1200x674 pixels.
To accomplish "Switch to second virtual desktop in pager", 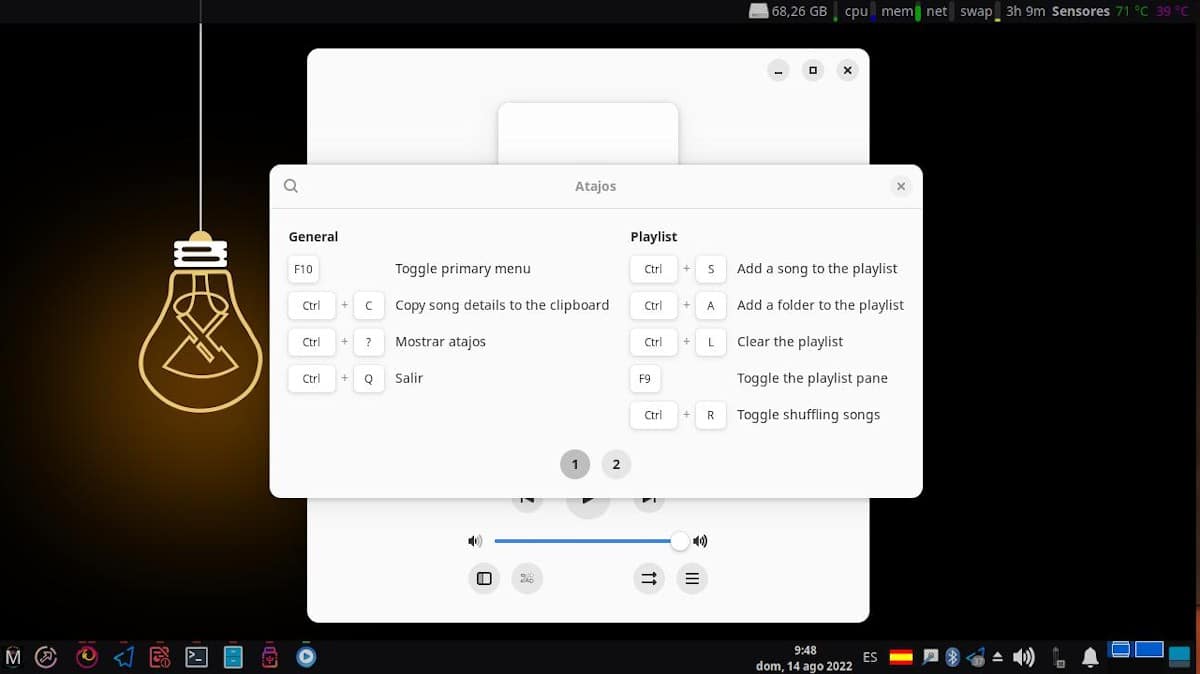I will [x=1150, y=650].
